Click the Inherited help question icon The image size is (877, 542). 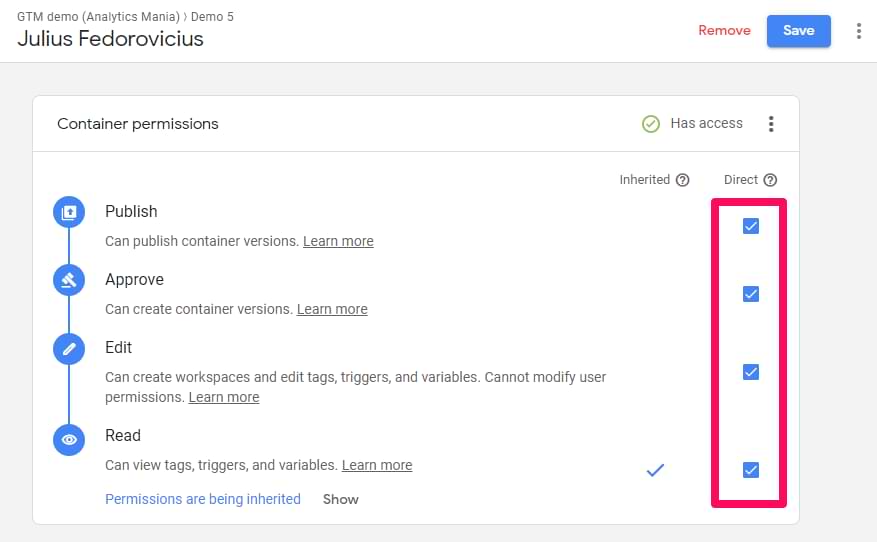[683, 180]
